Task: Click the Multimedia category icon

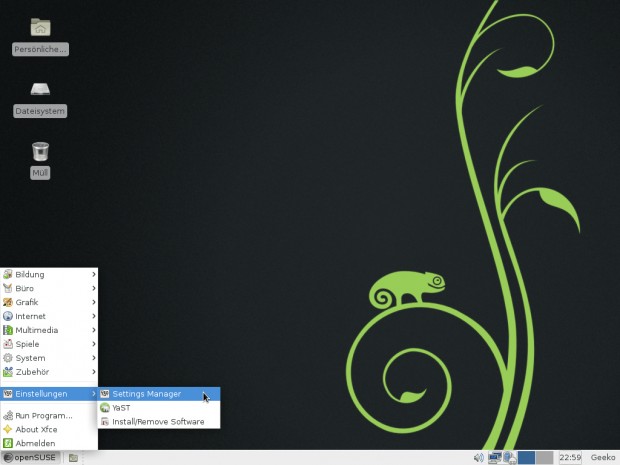Action: (x=8, y=330)
